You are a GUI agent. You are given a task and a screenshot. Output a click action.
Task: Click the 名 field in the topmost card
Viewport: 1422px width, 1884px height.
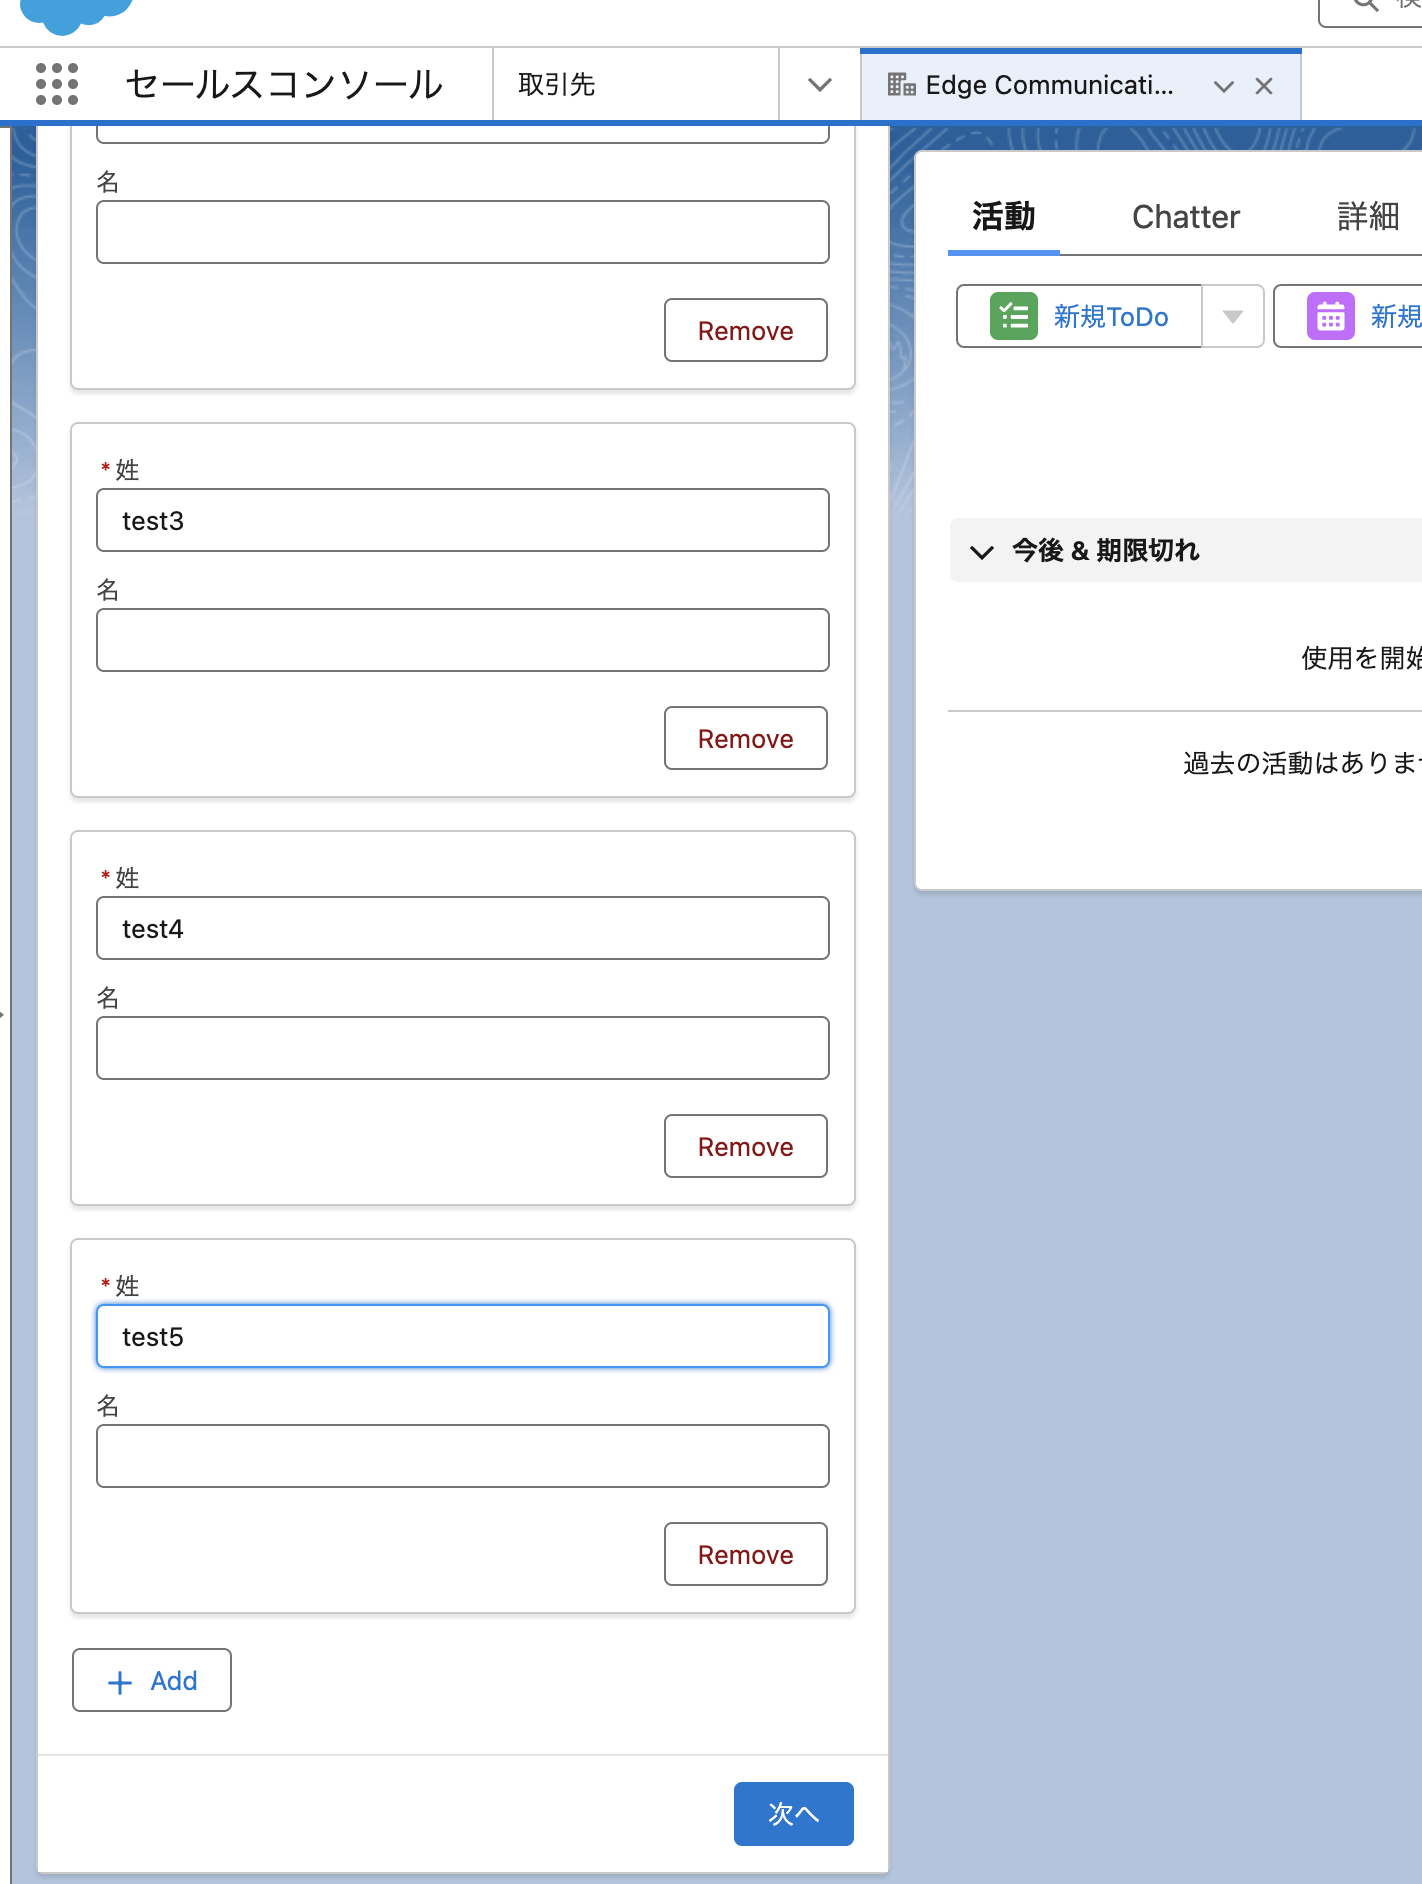[463, 232]
